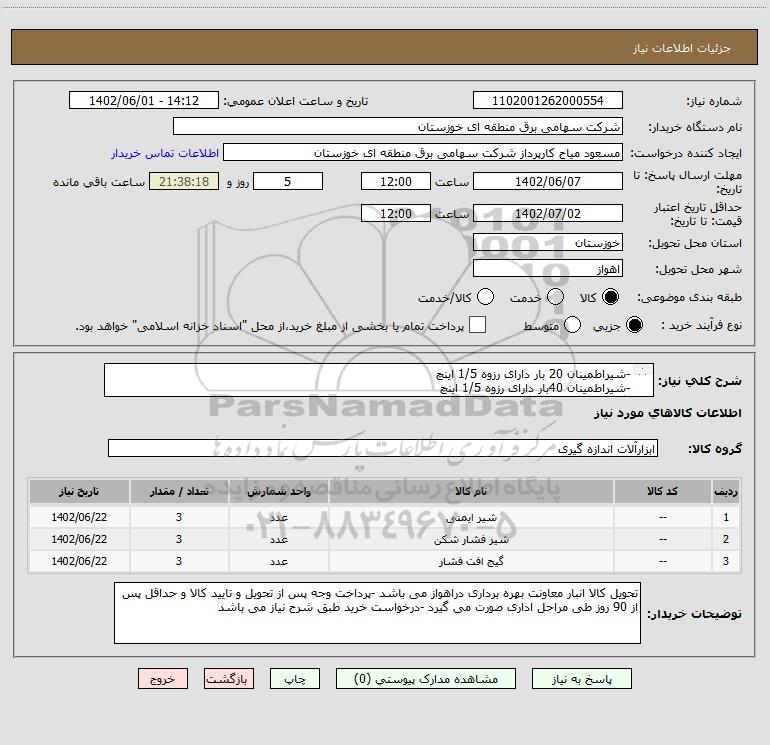Click the کد کالا column header
Screen dimensions: 770x745
662,491
